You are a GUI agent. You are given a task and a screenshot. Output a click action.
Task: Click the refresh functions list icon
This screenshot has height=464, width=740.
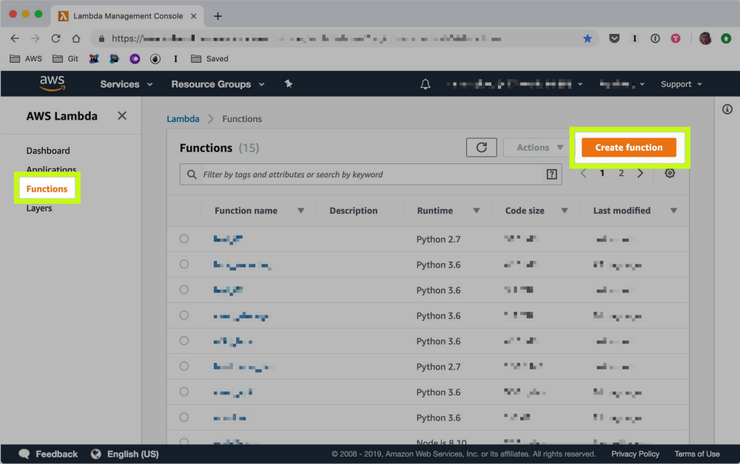[481, 147]
